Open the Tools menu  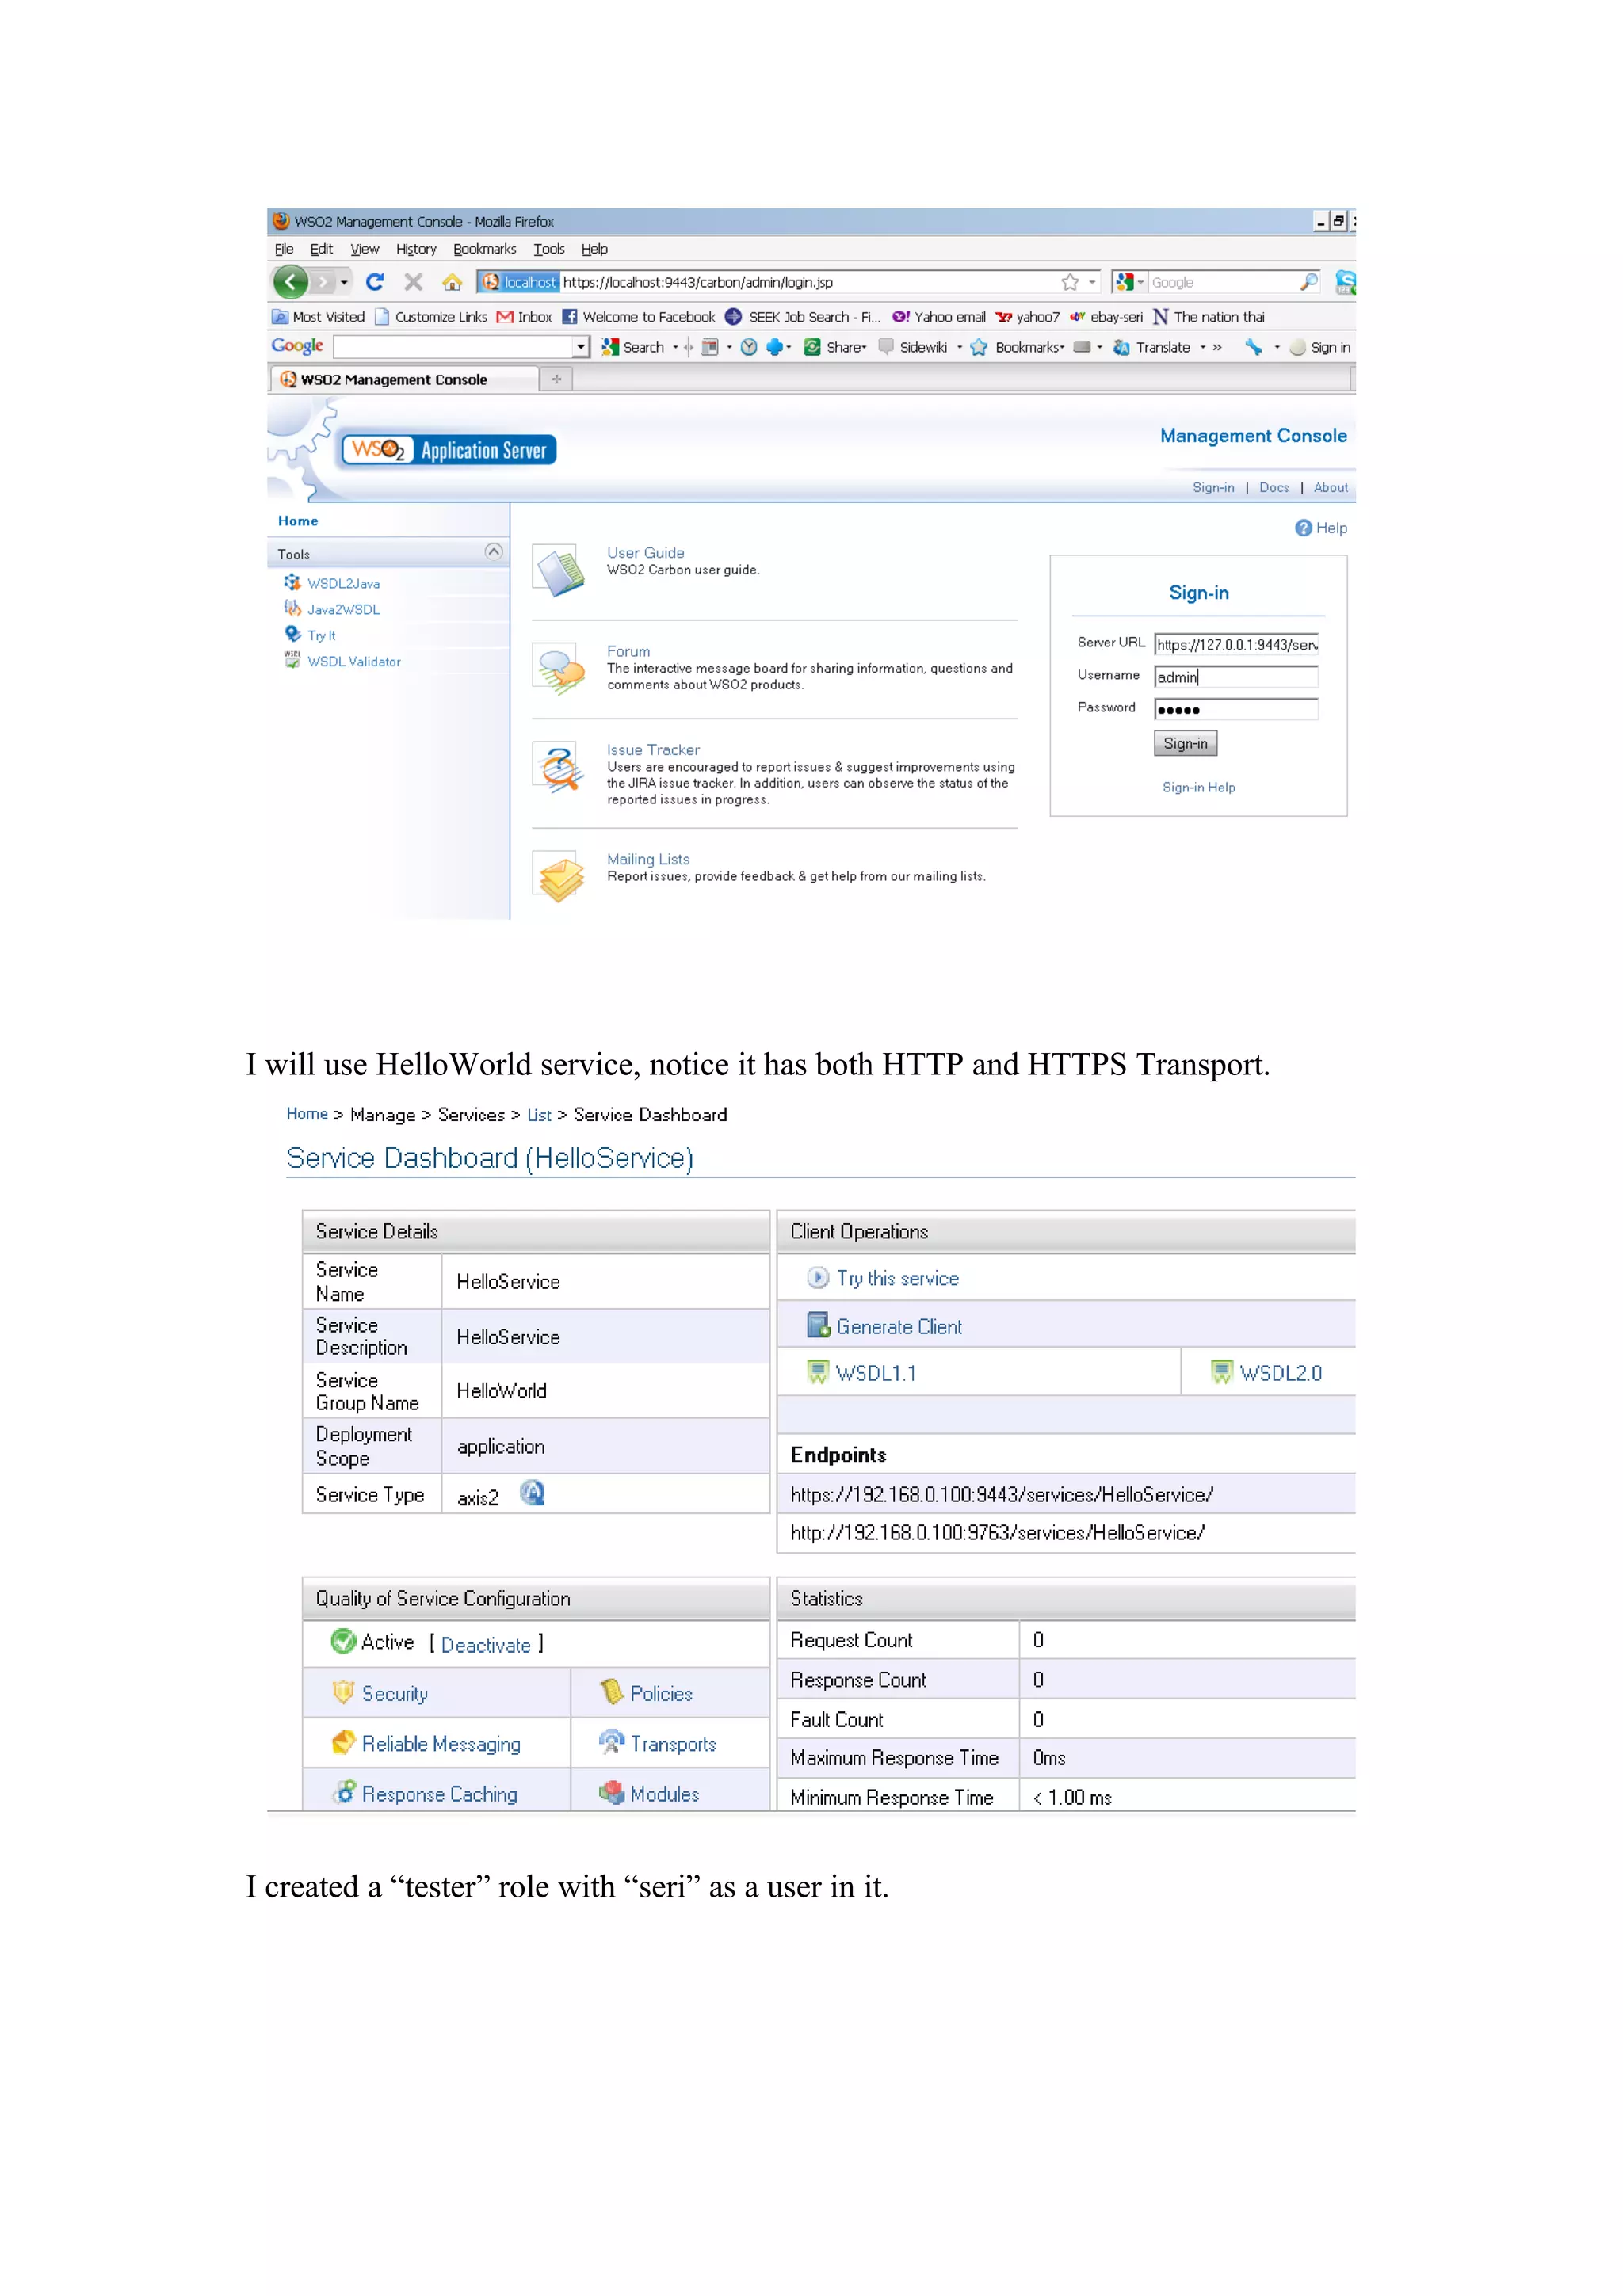tap(549, 249)
